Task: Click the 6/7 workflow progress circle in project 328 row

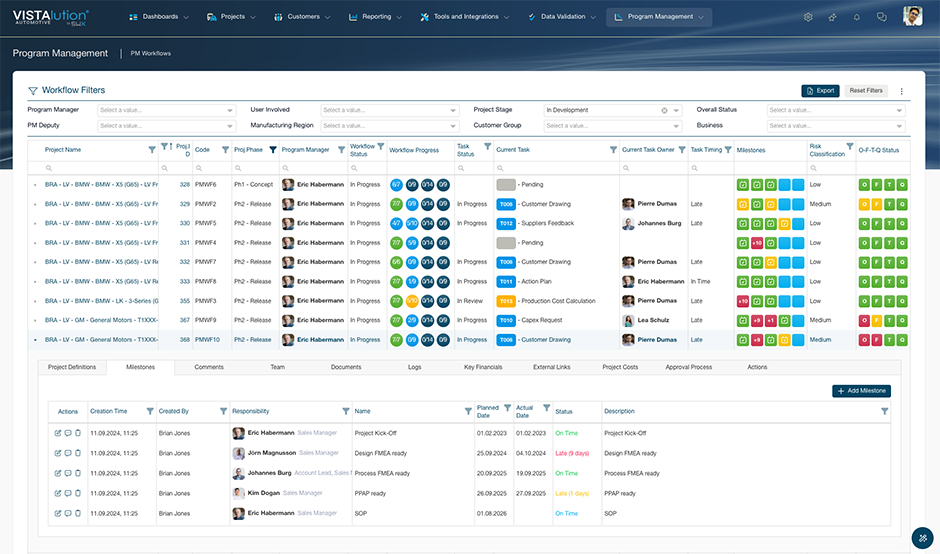Action: [396, 185]
